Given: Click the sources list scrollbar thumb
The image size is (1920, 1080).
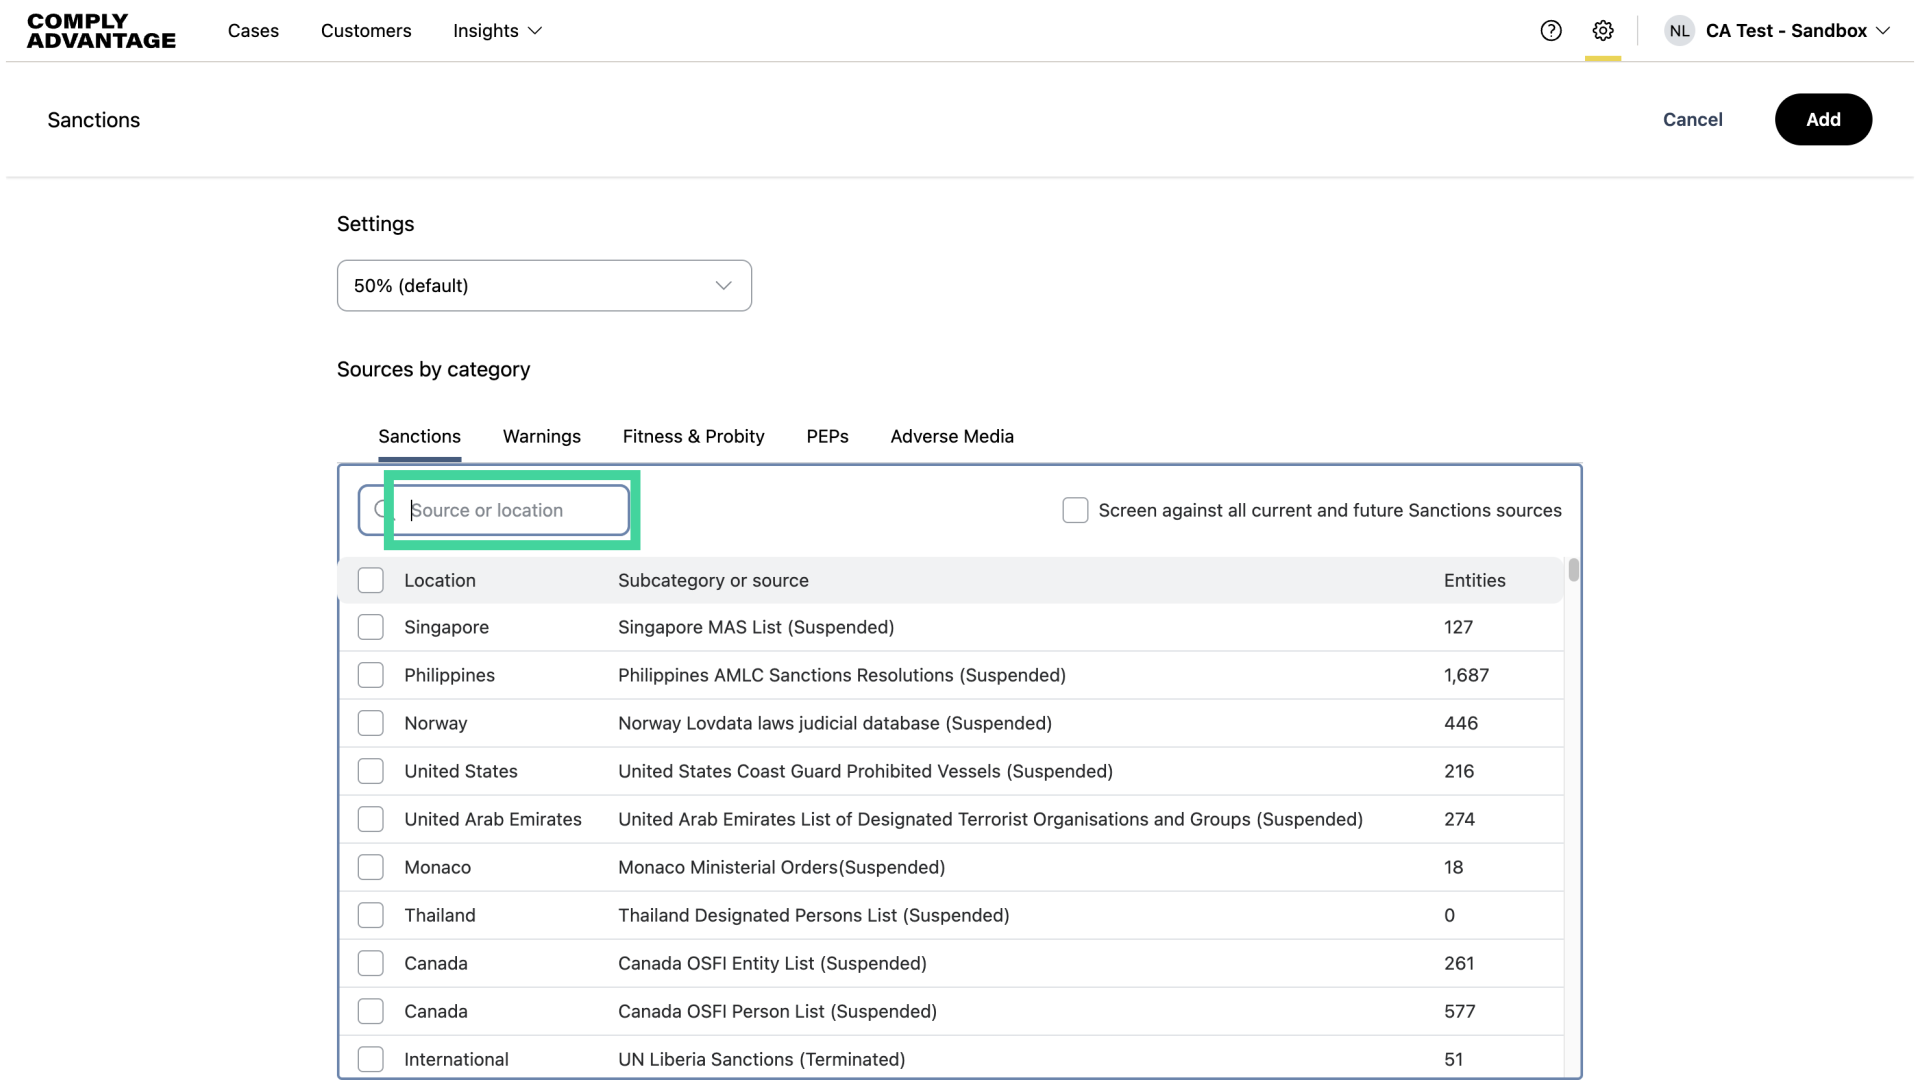Looking at the screenshot, I should (x=1573, y=570).
